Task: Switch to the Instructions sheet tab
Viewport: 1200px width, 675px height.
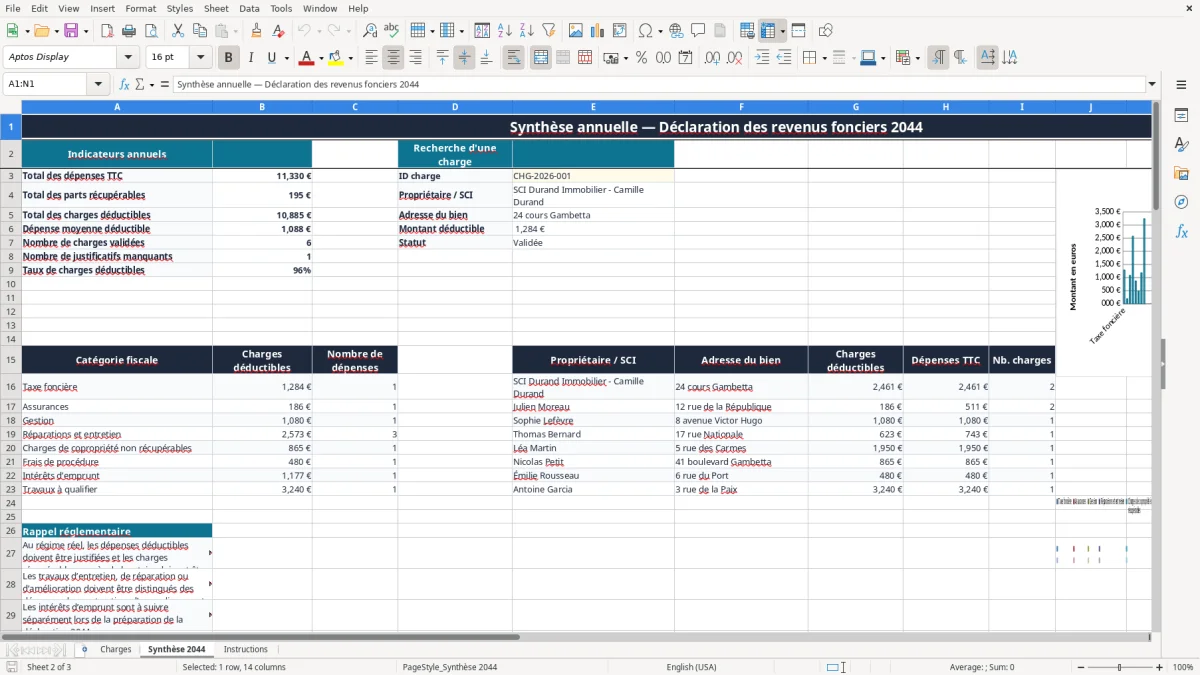Action: (246, 650)
